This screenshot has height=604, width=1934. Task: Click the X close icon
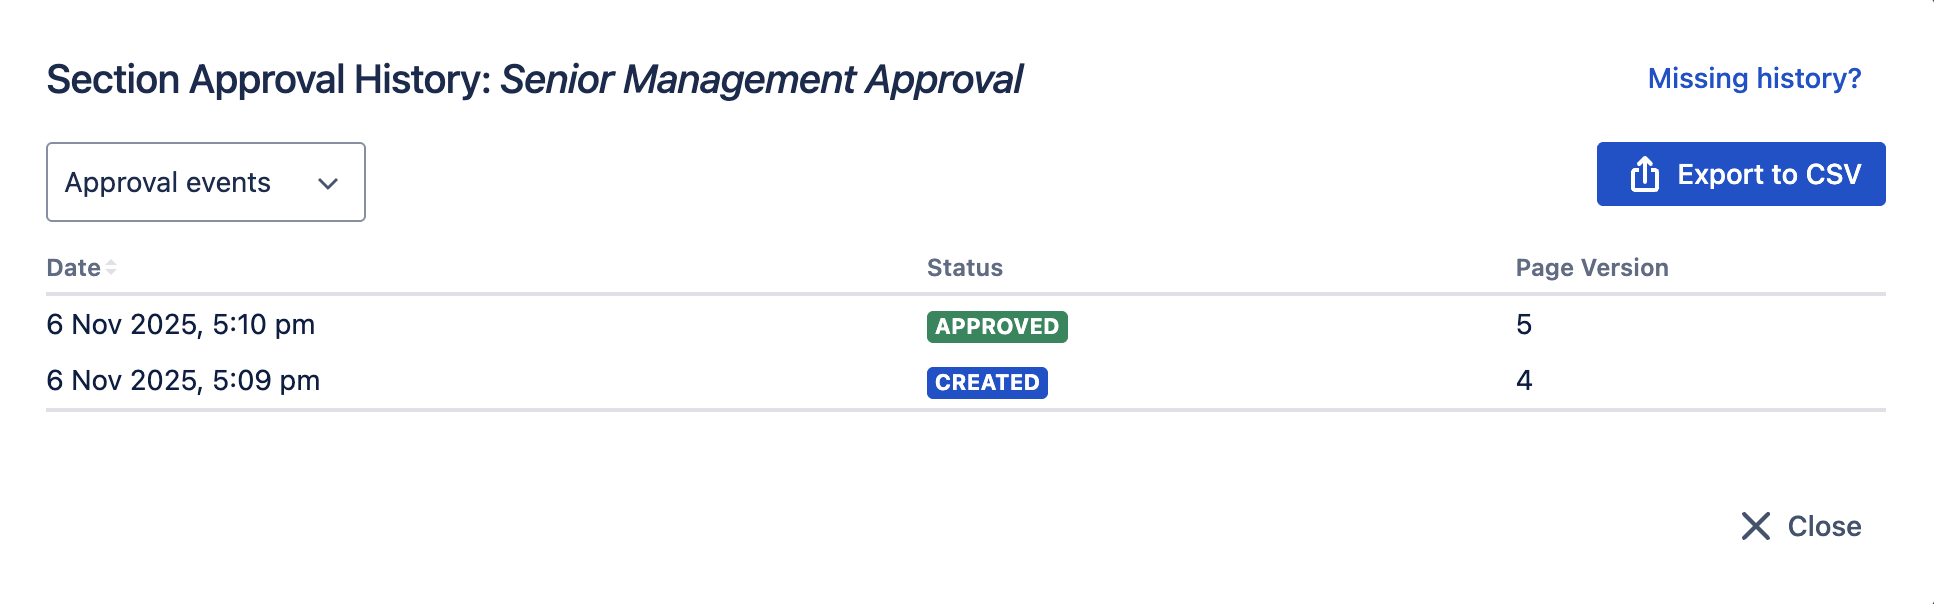[1755, 526]
